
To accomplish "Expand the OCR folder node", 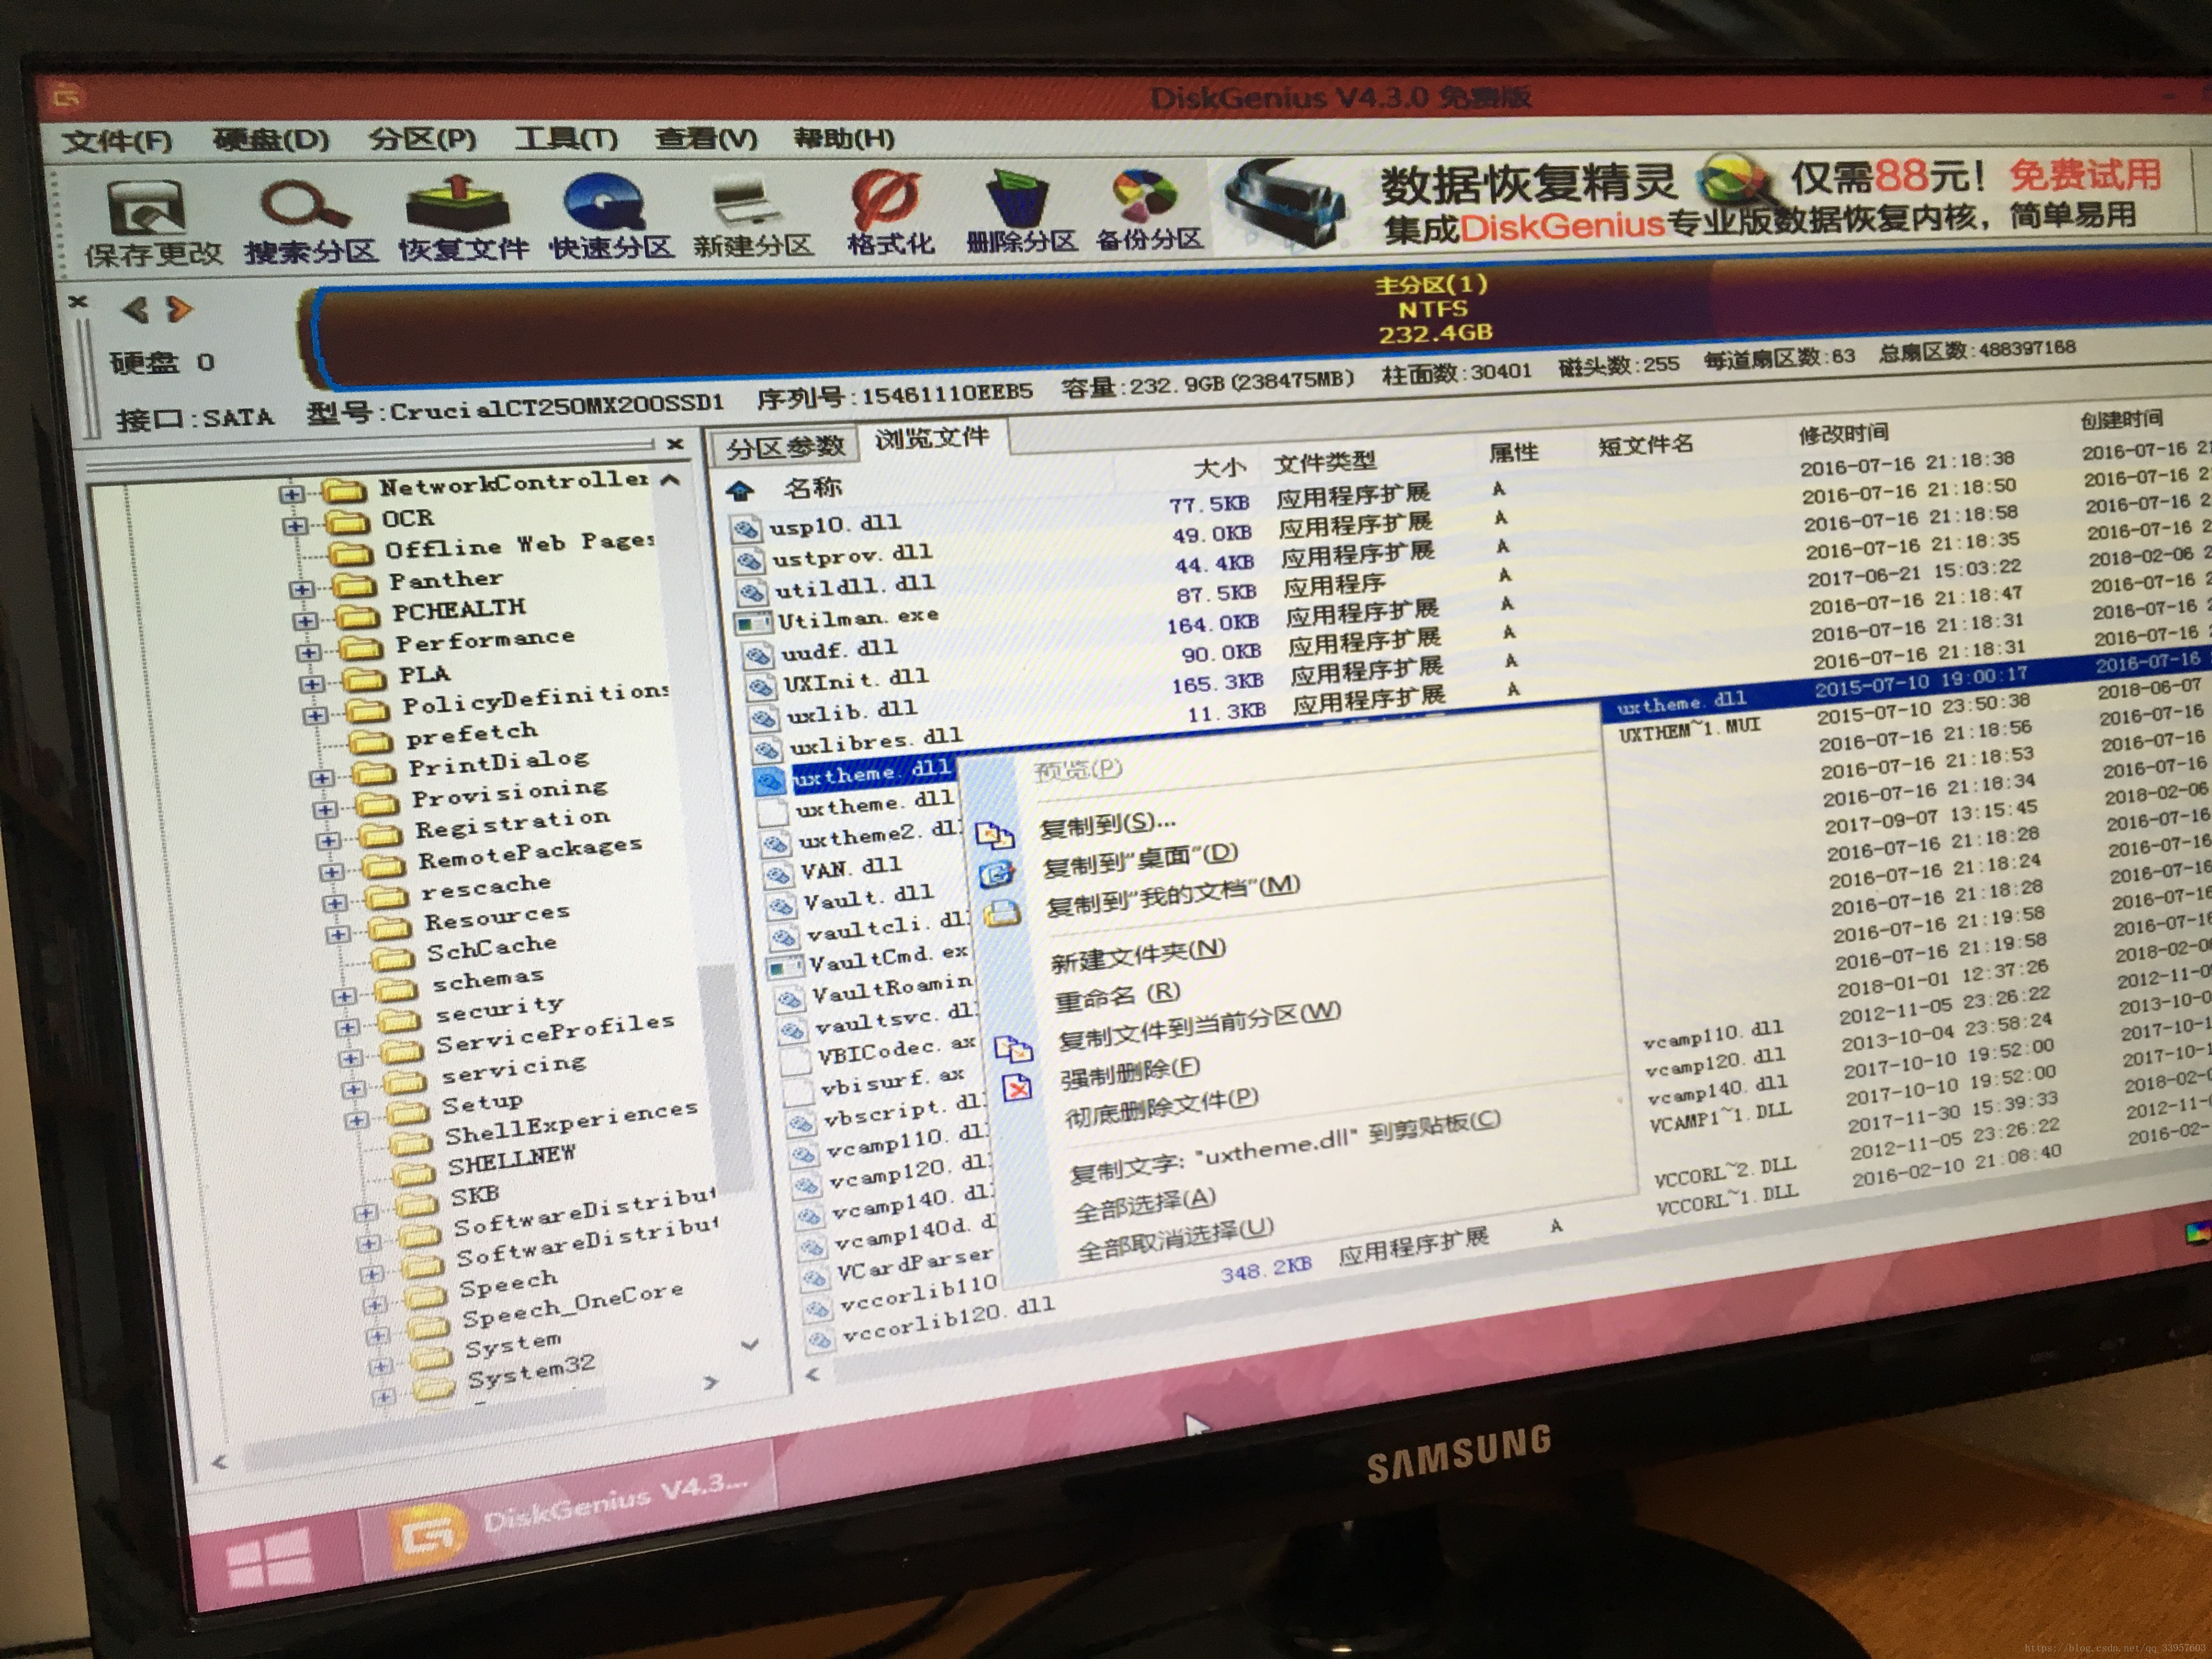I will point(294,526).
